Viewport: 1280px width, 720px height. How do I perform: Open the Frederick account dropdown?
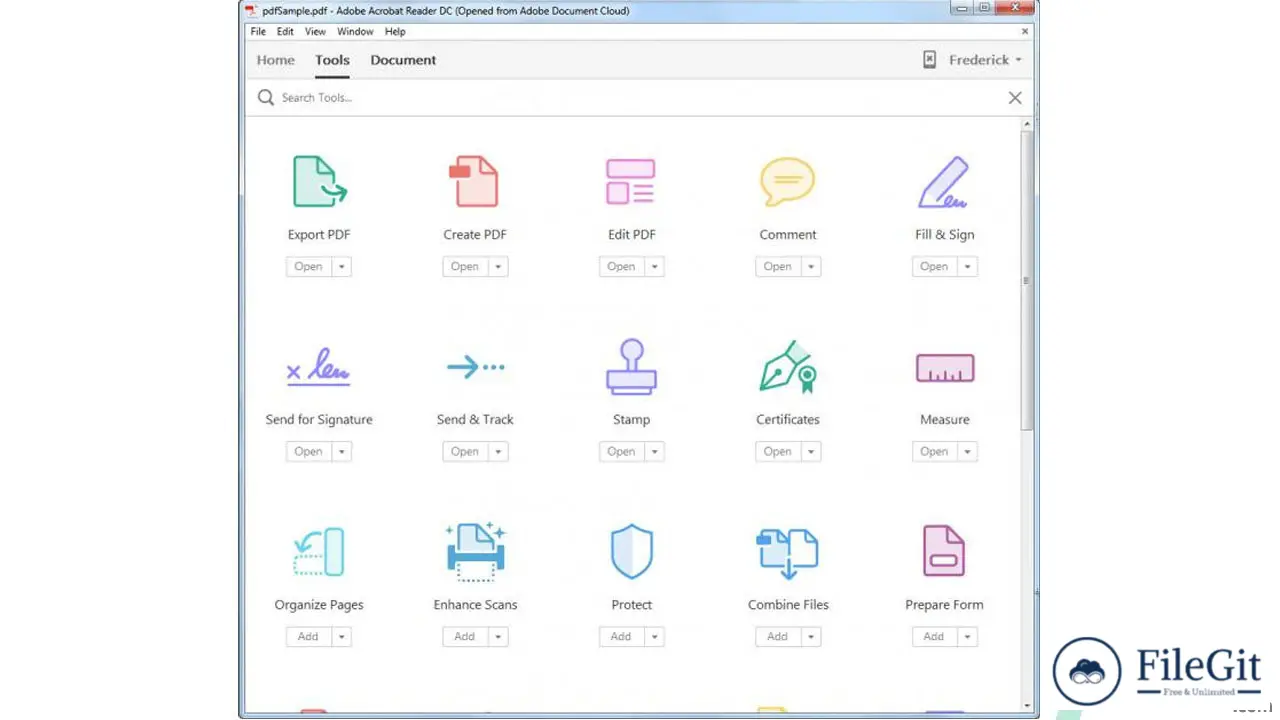[x=985, y=60]
